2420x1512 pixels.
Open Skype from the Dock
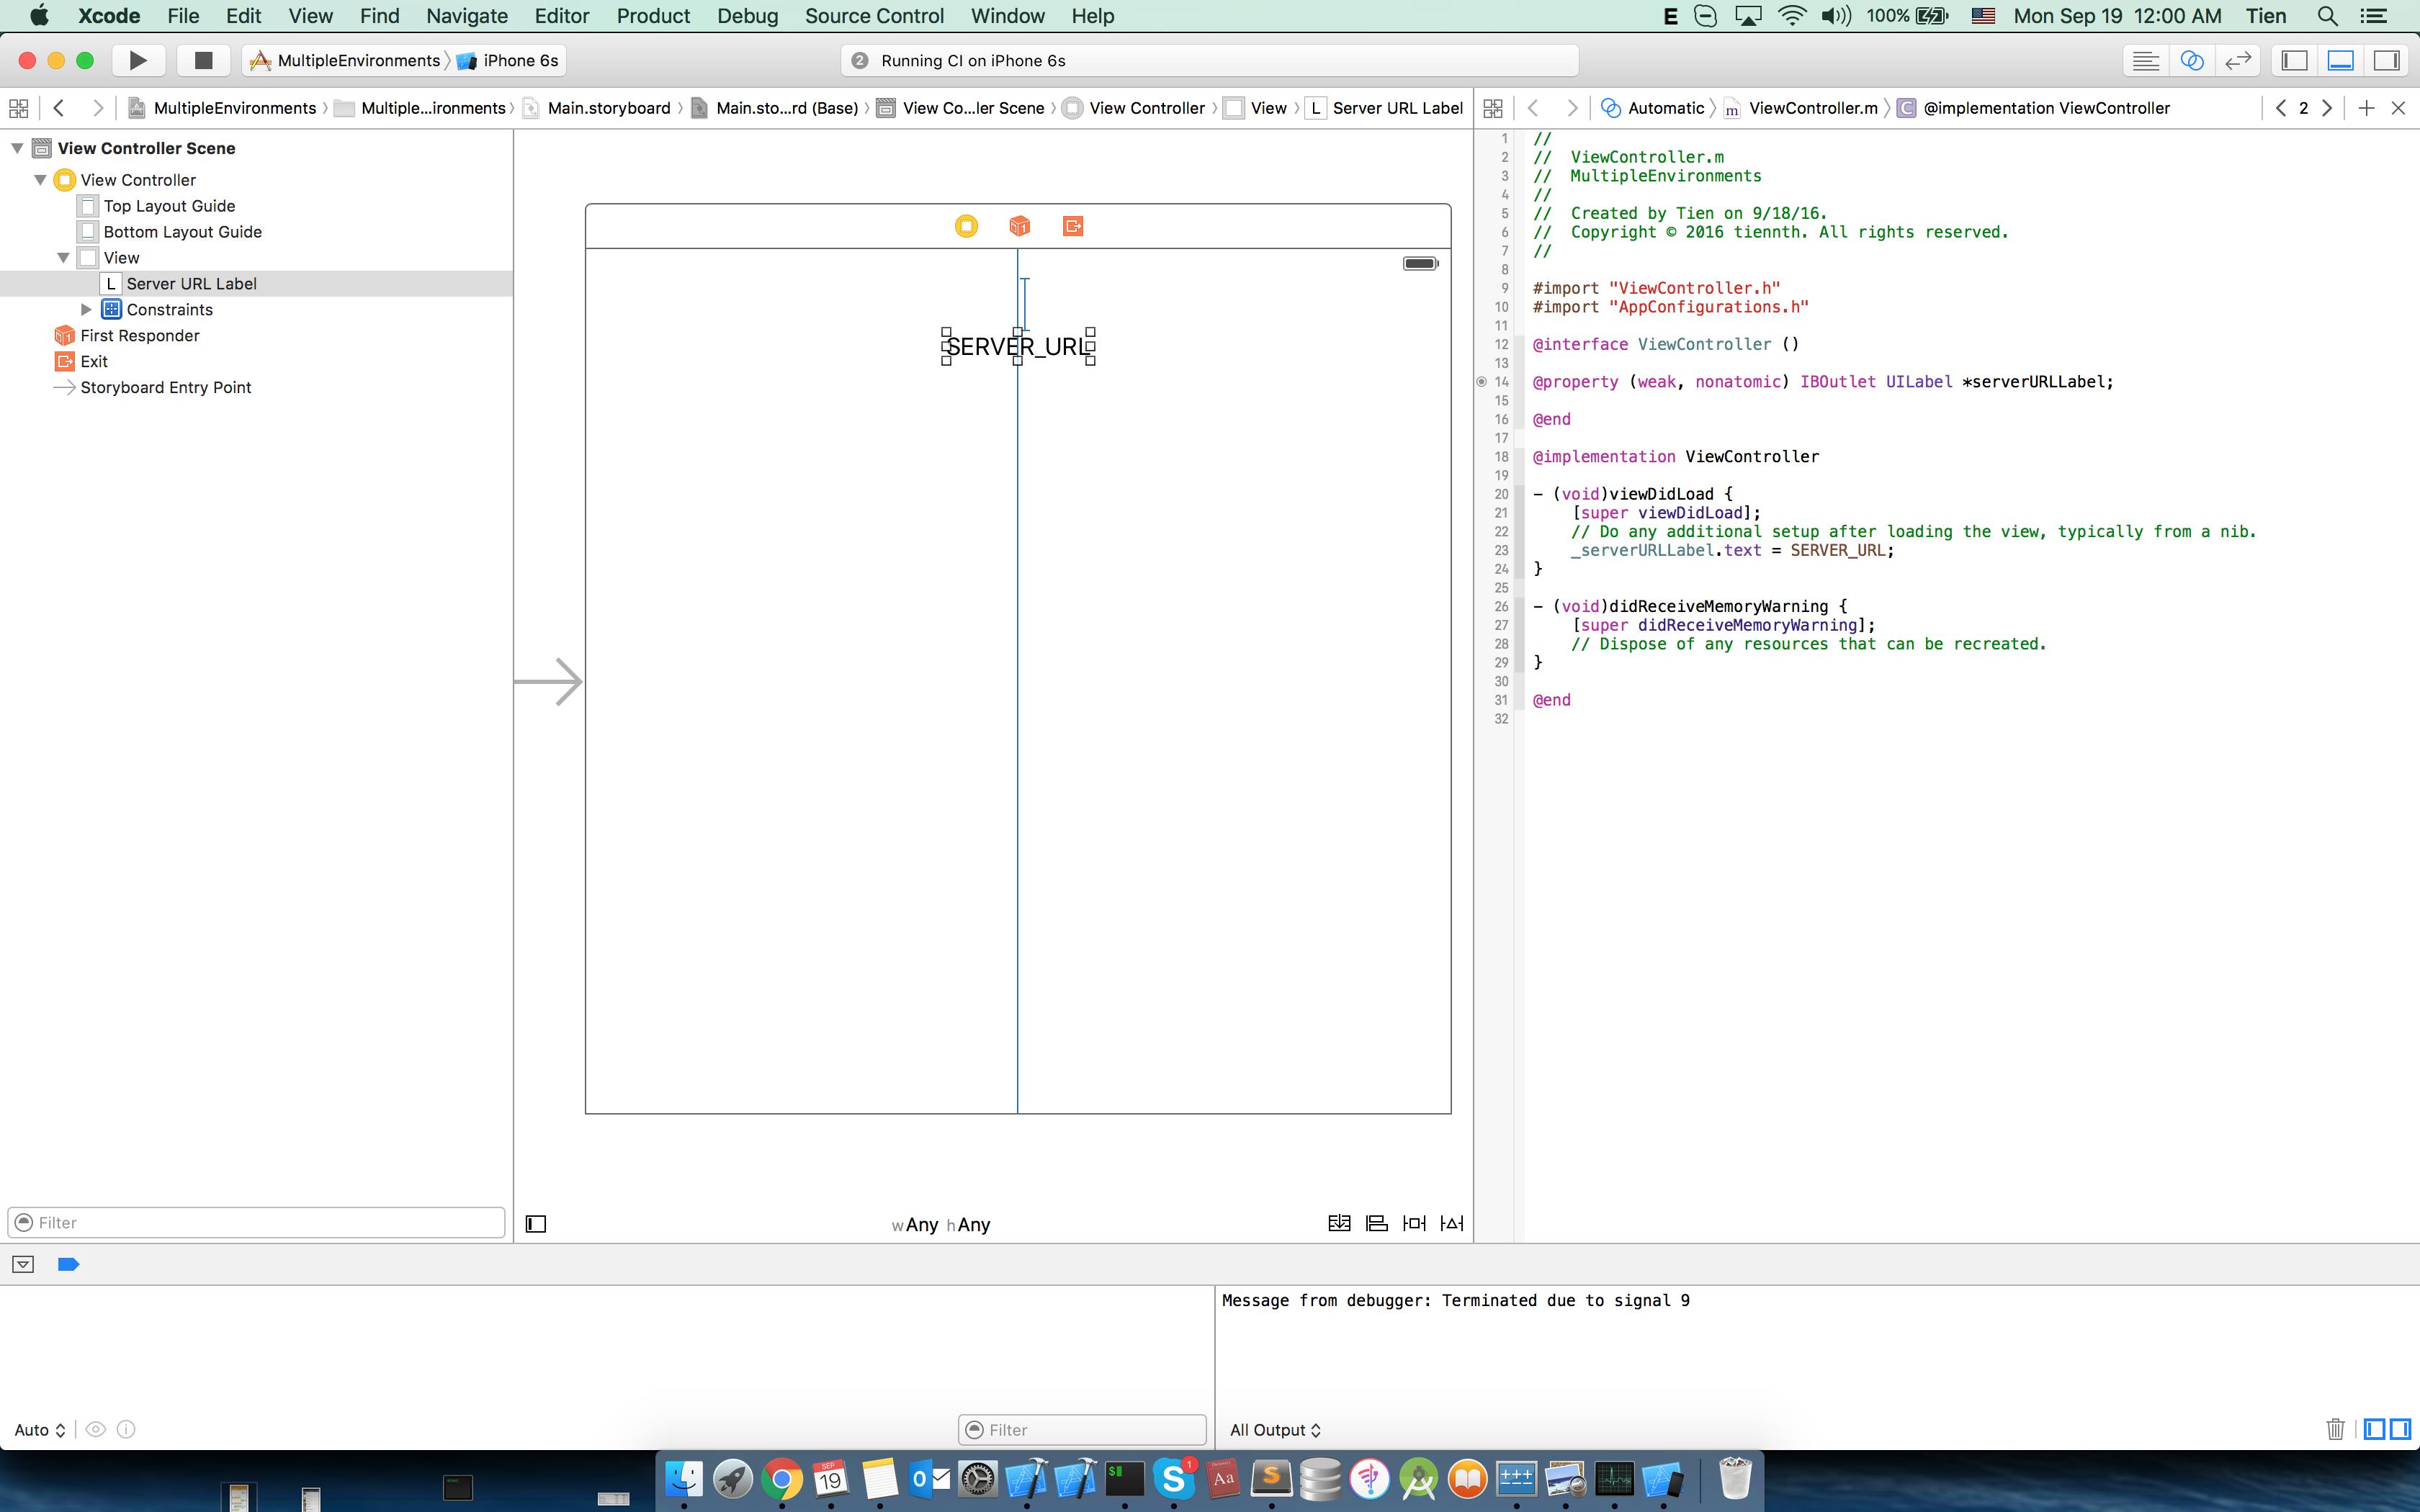tap(1173, 1479)
